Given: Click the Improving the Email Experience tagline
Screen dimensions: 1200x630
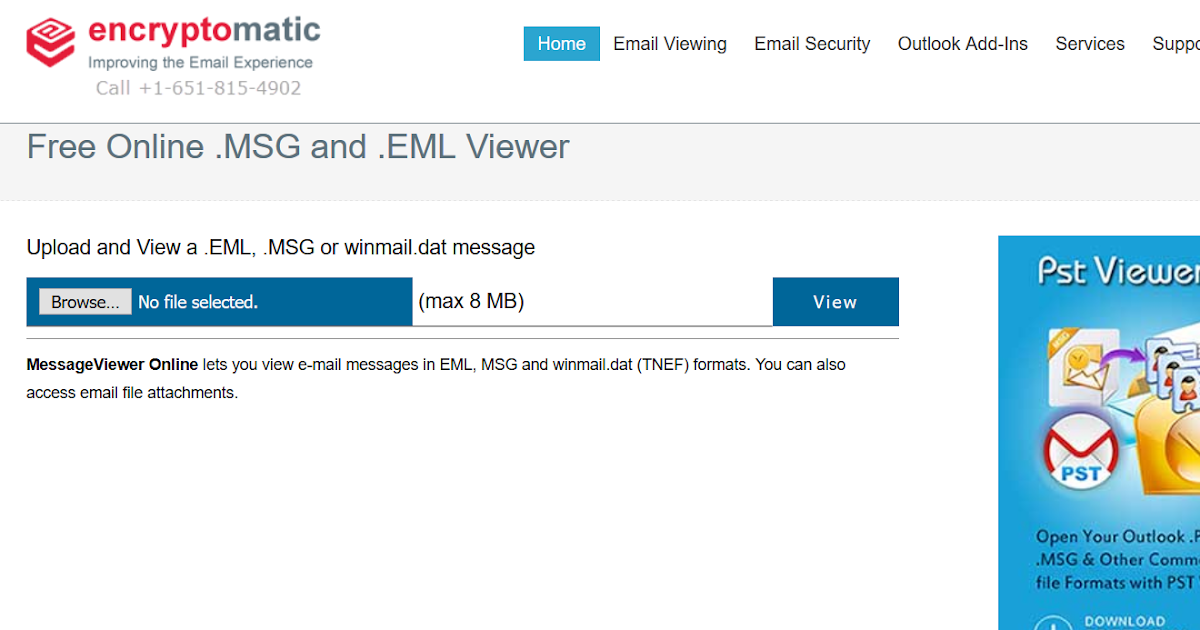Looking at the screenshot, I should point(201,62).
